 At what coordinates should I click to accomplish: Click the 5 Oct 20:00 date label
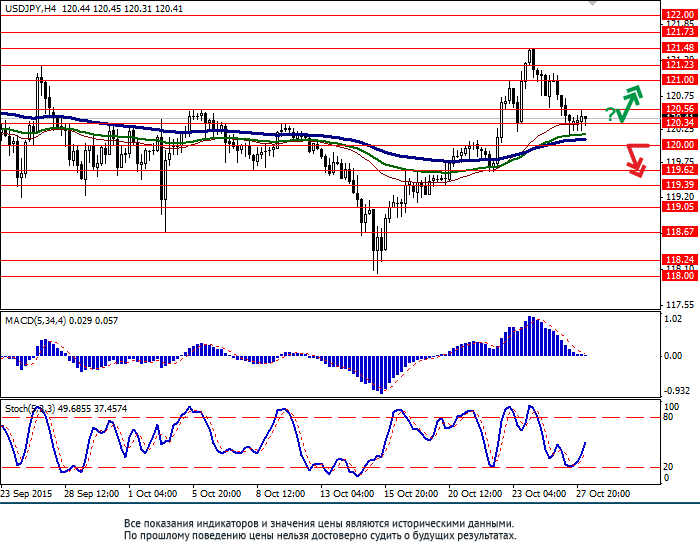[x=217, y=494]
